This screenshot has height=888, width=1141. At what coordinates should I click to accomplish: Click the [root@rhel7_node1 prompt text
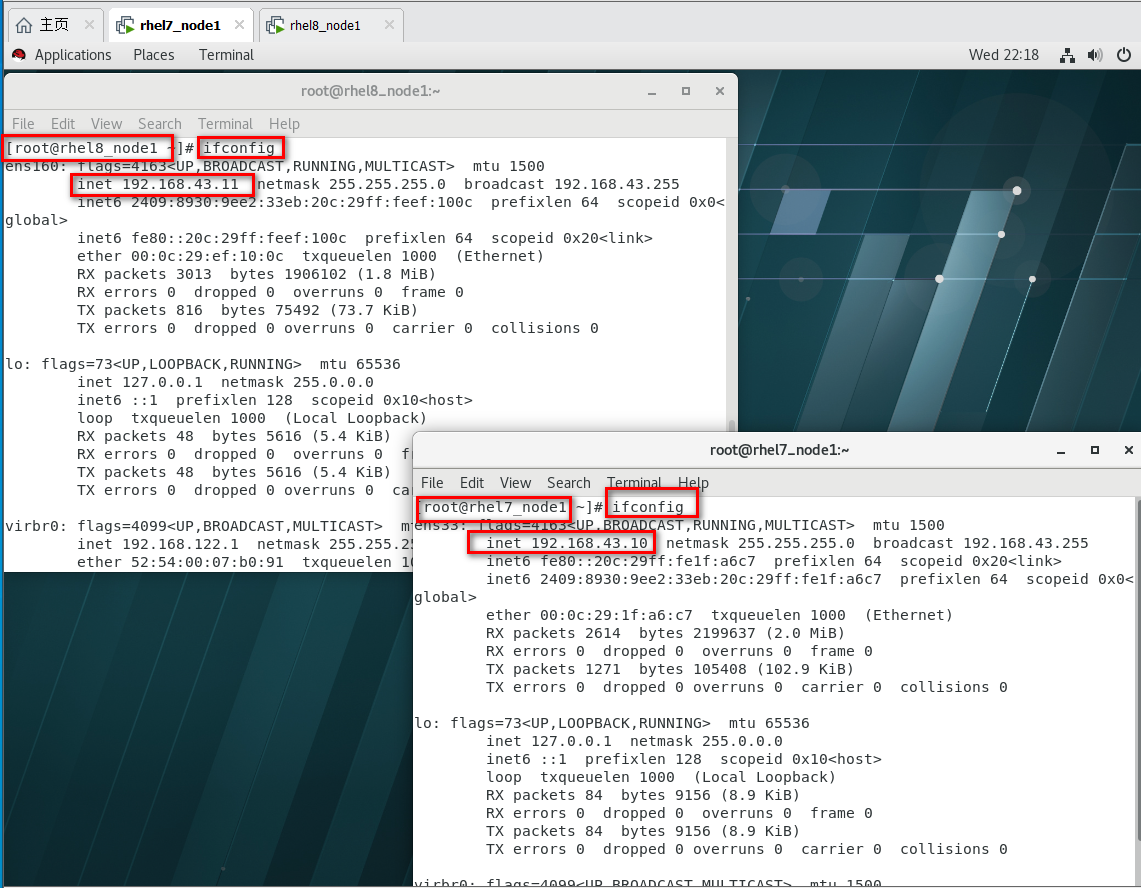coord(493,507)
